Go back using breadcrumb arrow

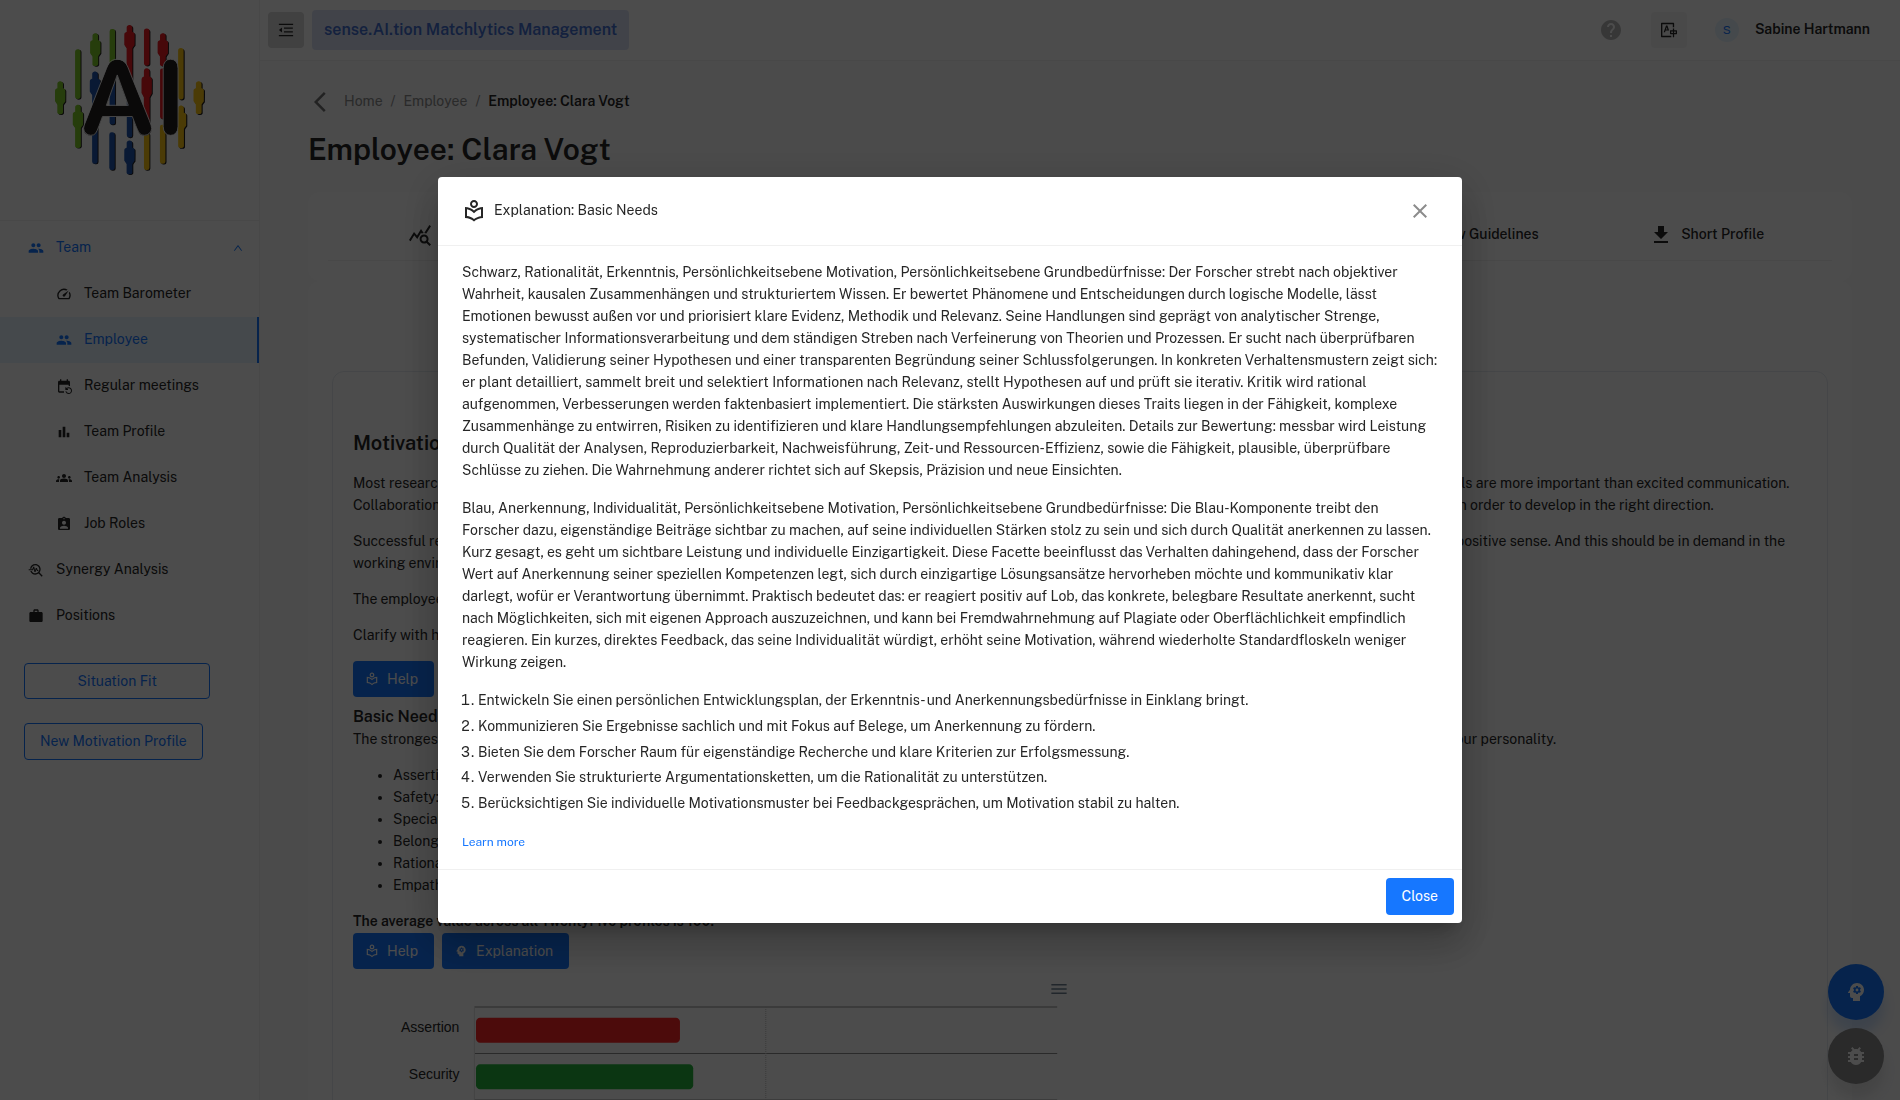(320, 102)
